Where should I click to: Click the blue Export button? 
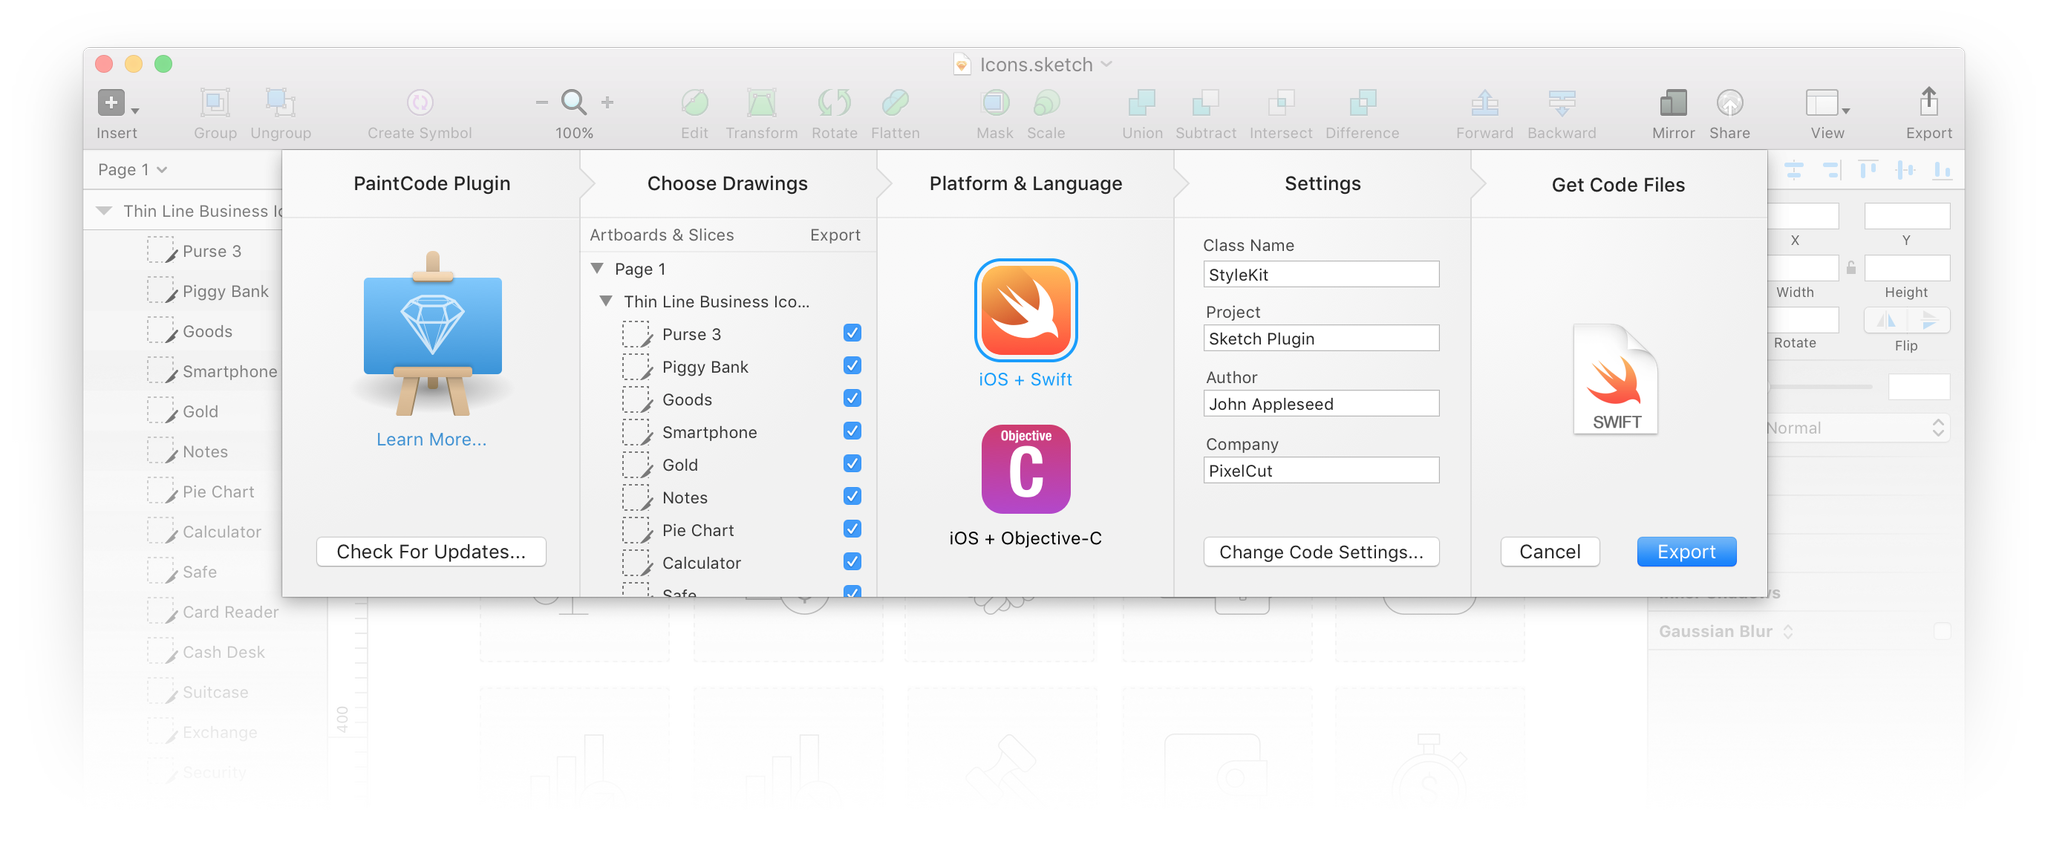[1686, 552]
